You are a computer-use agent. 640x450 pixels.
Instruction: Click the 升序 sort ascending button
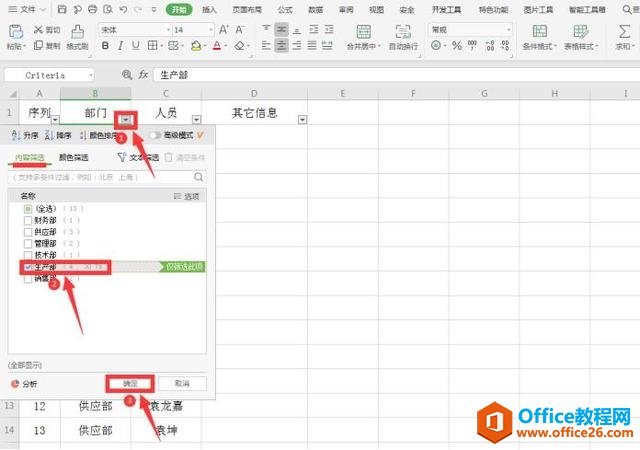click(24, 135)
